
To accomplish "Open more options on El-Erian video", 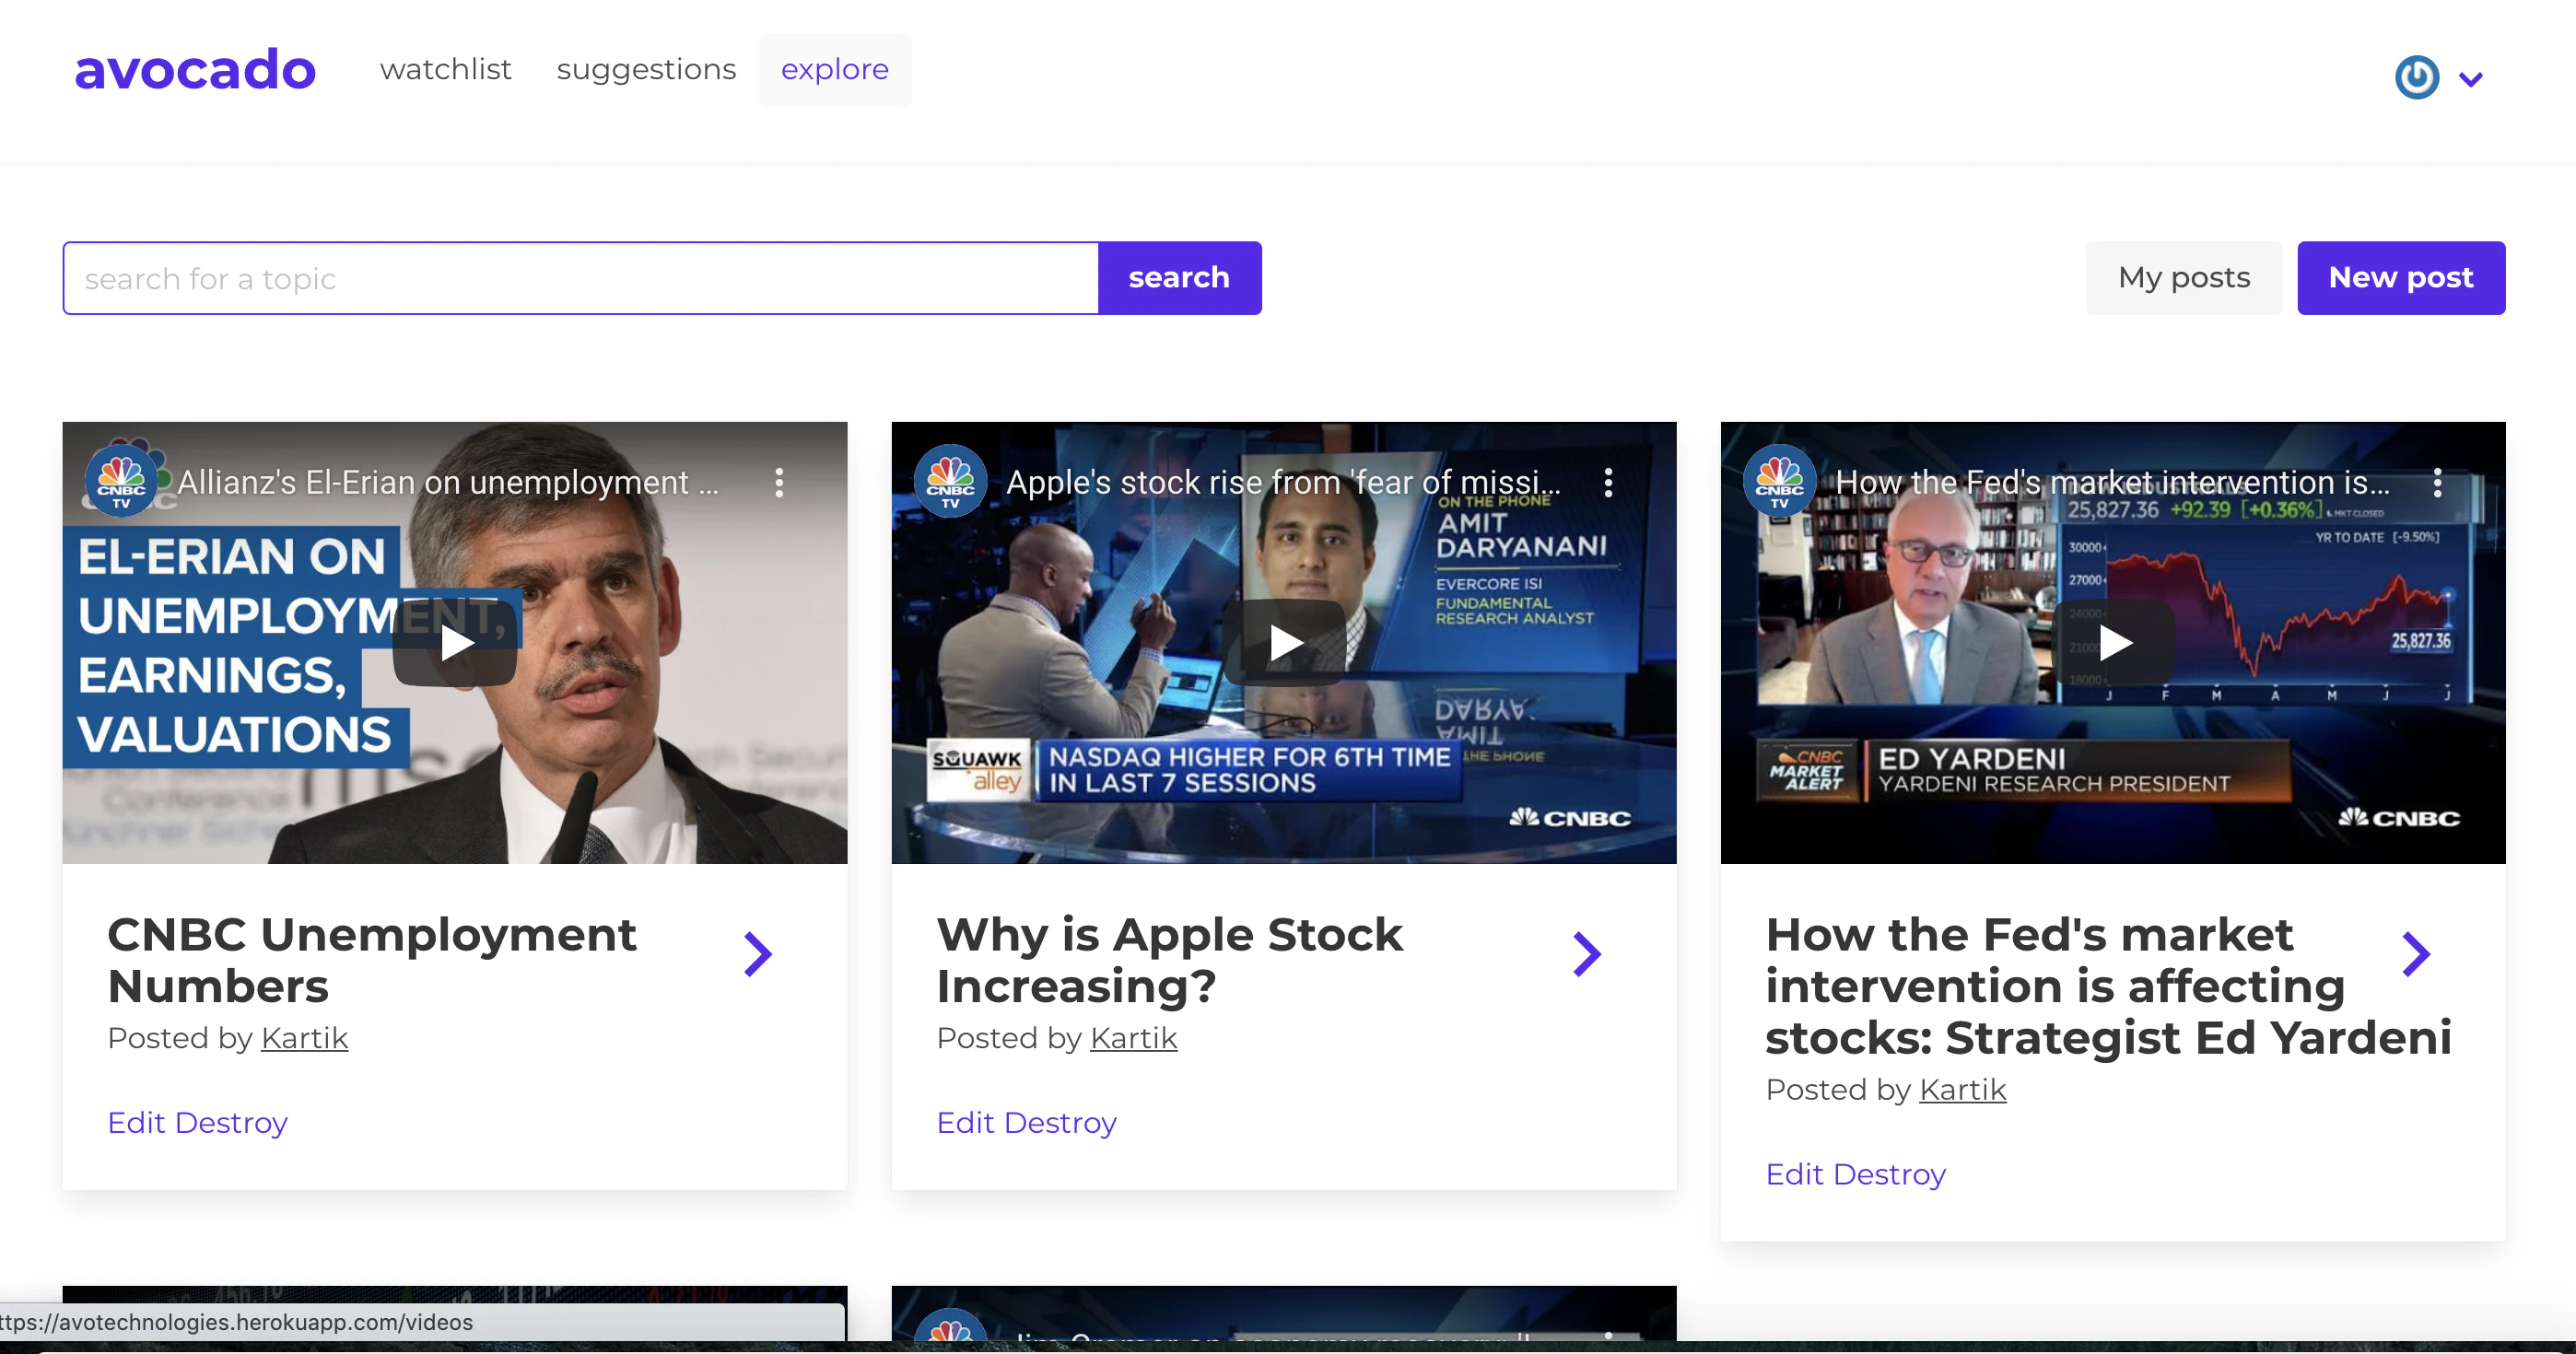I will (779, 483).
